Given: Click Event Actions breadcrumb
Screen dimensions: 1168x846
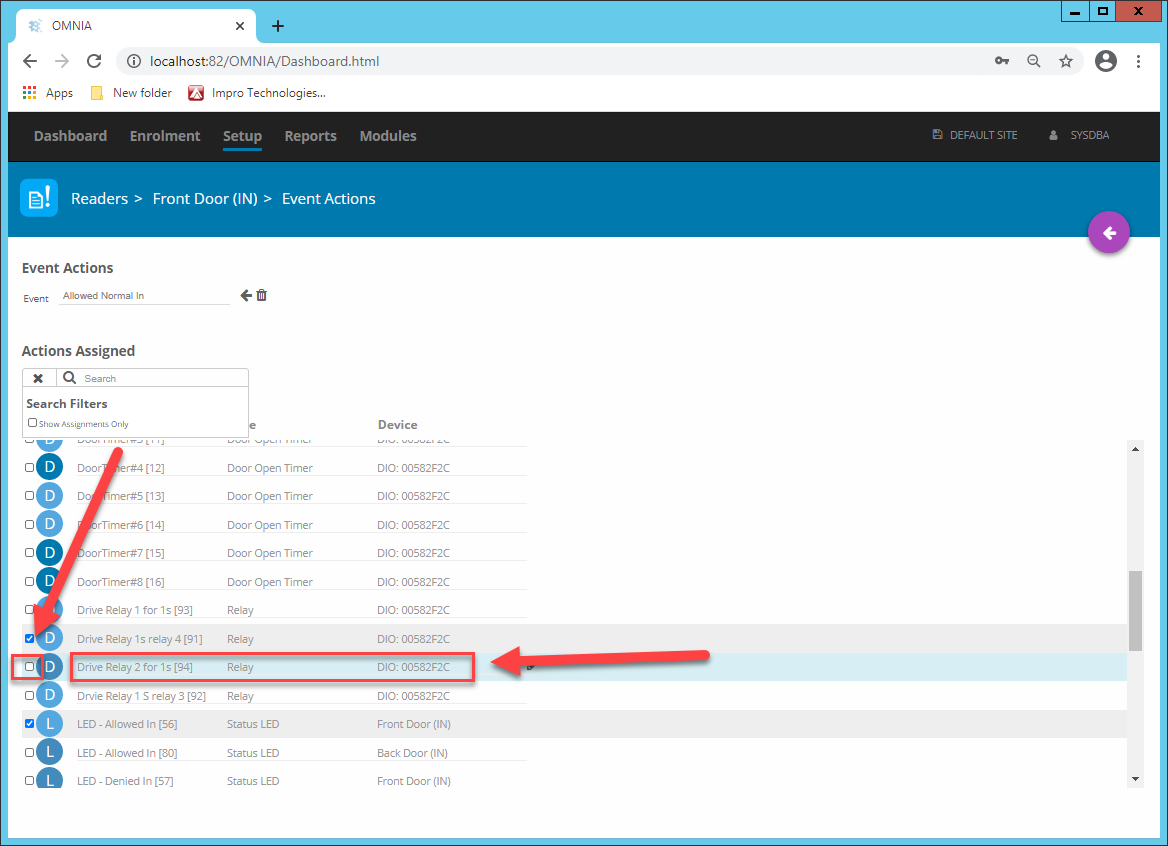Looking at the screenshot, I should pos(328,199).
